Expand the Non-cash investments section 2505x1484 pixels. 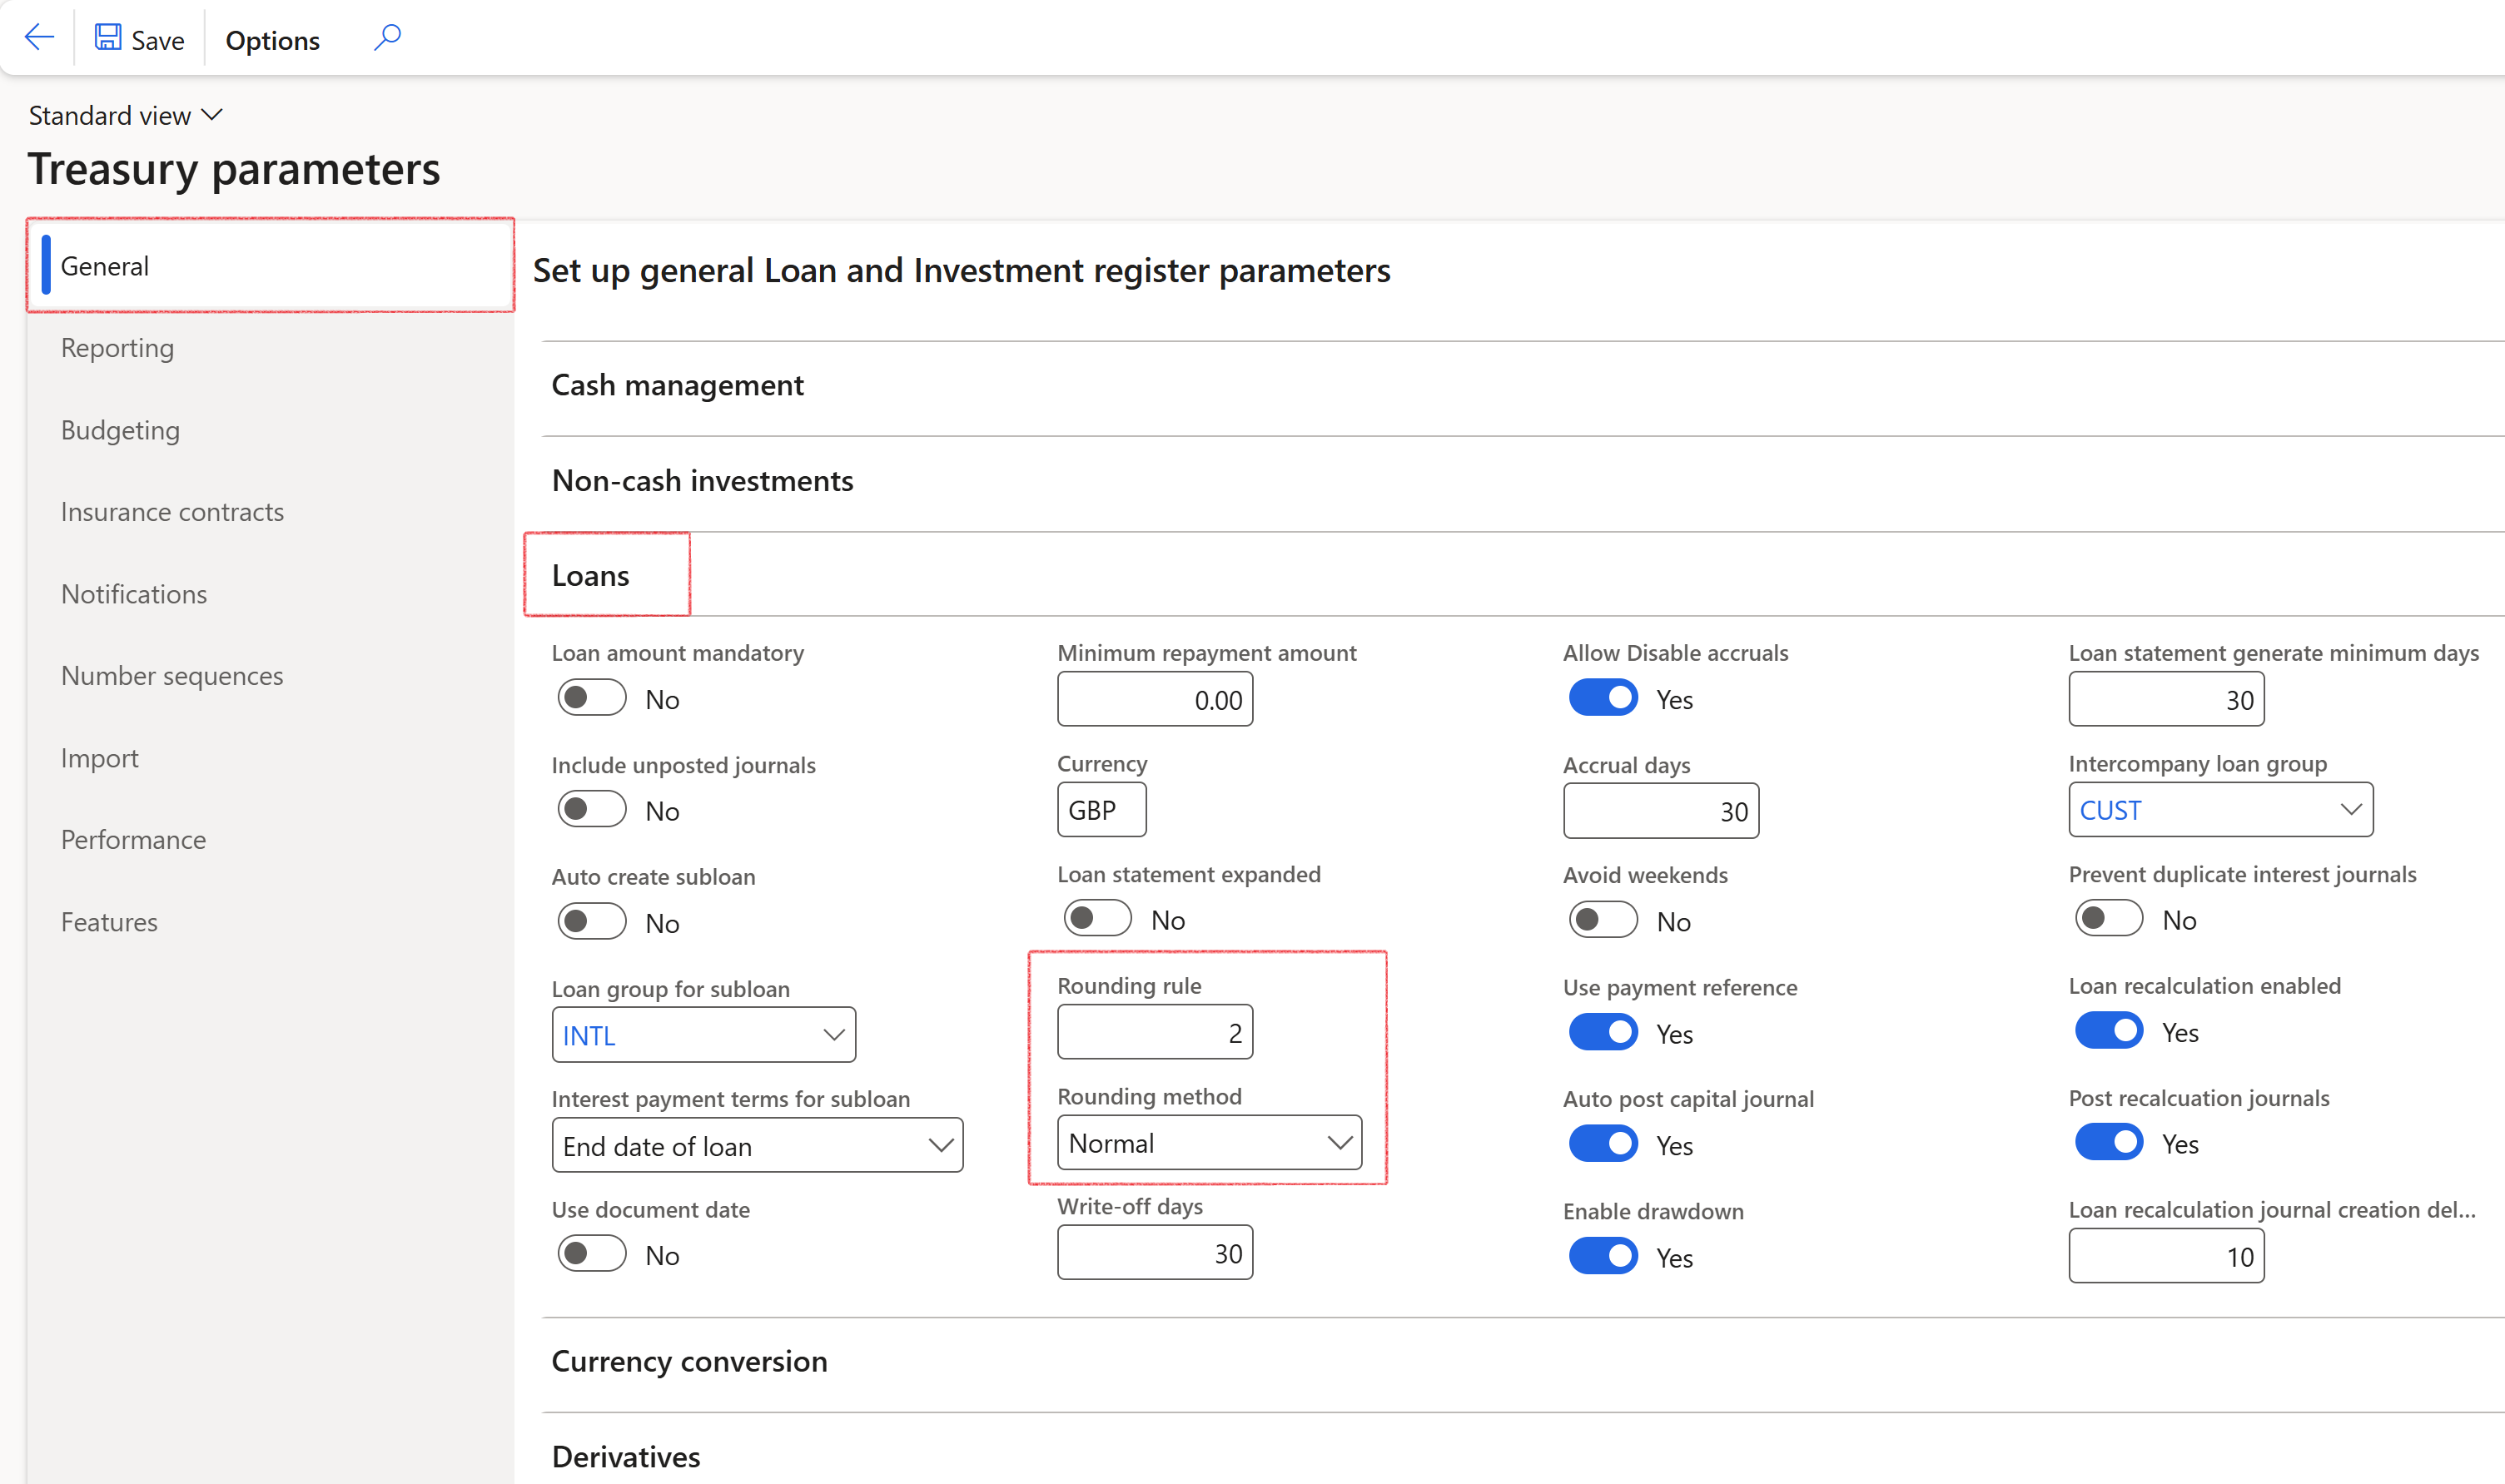(702, 480)
